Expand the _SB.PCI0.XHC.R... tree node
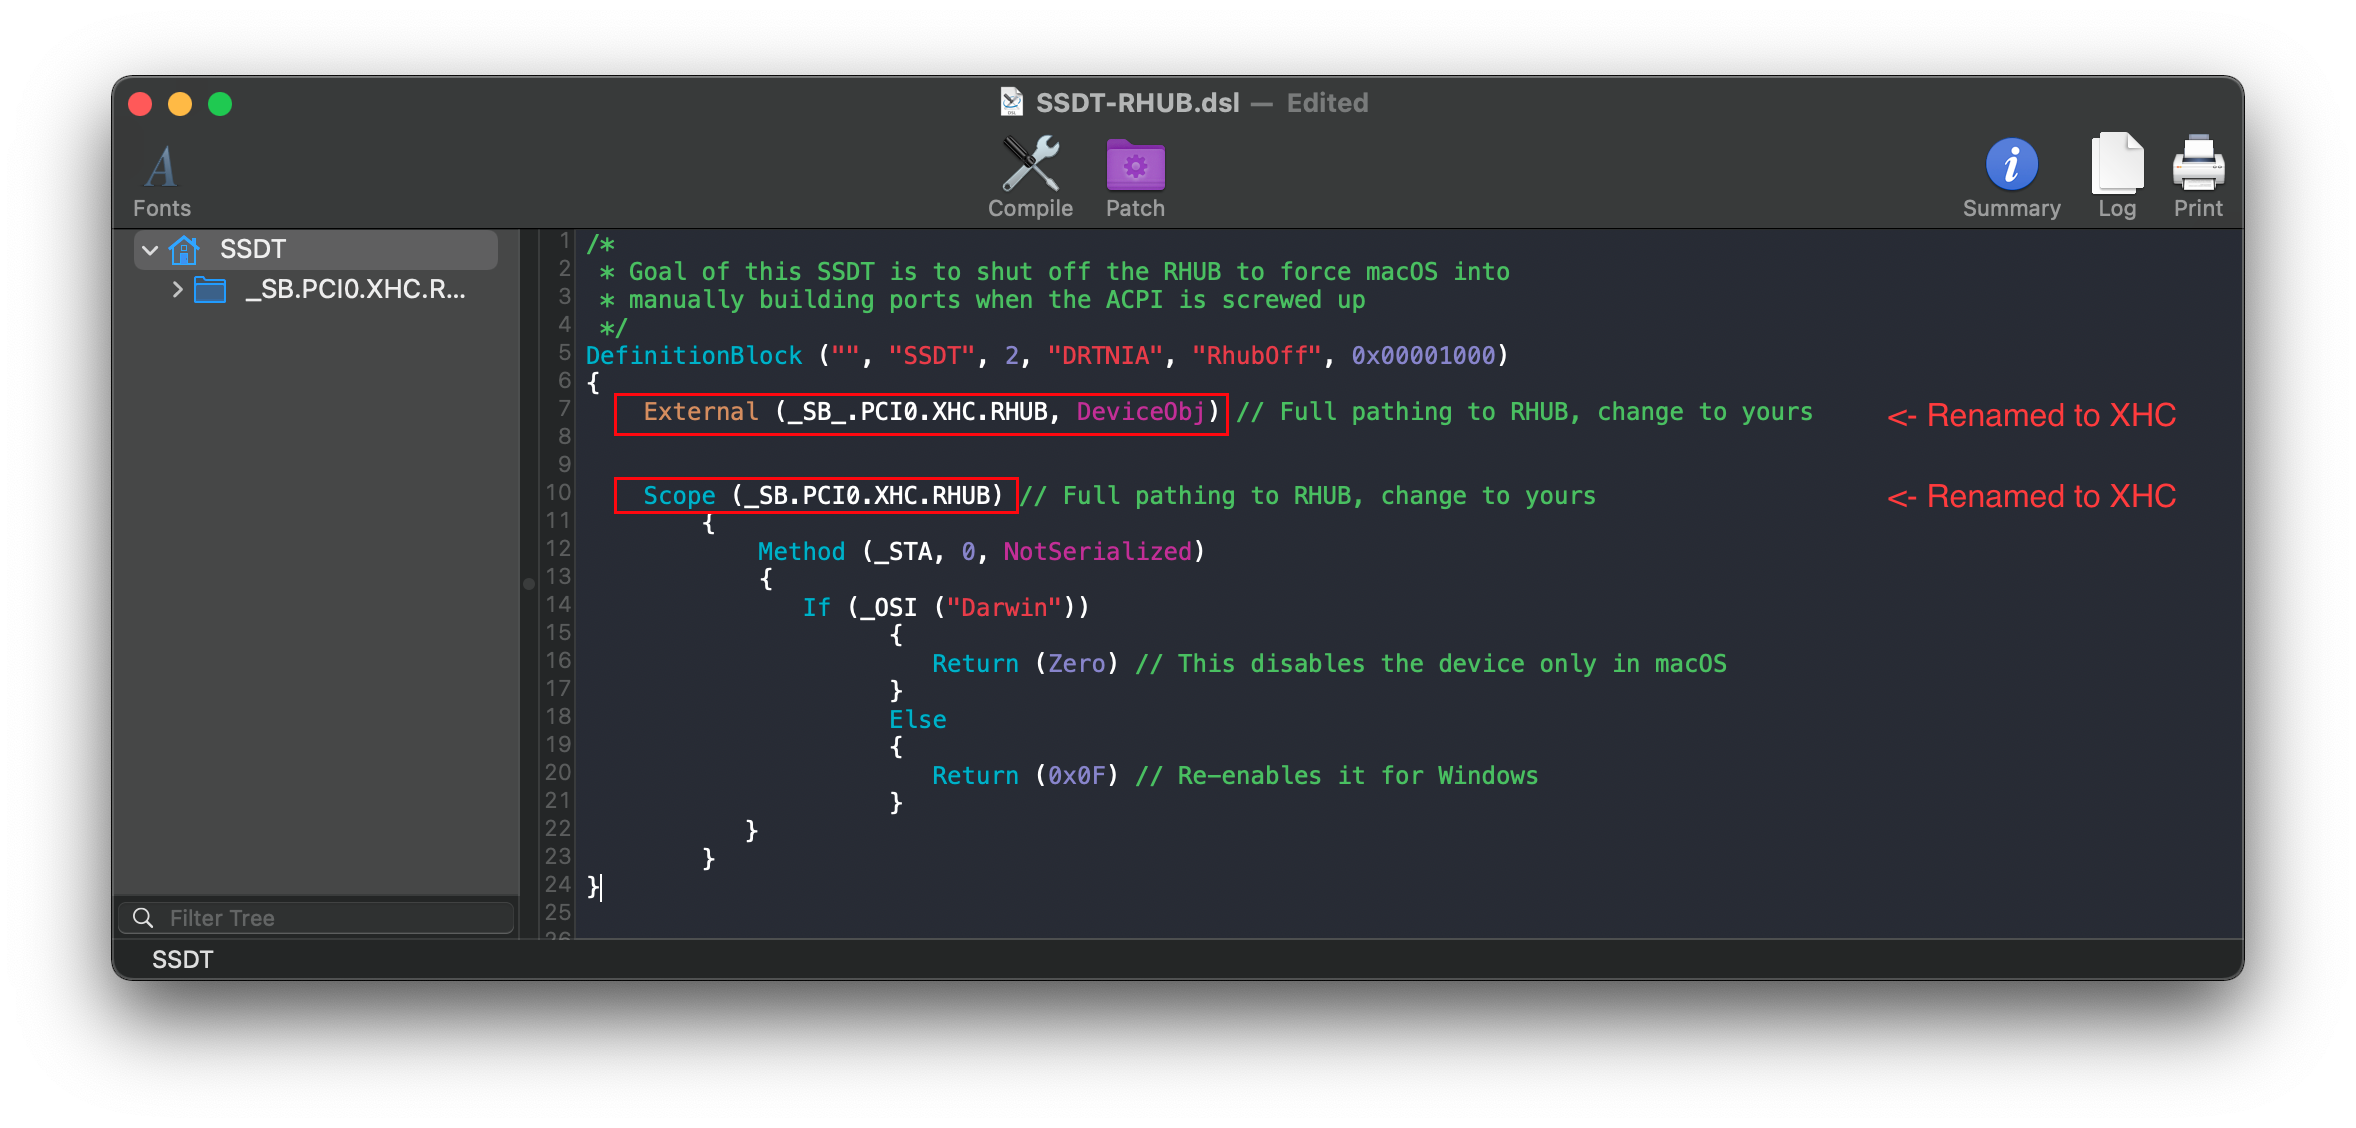 tap(177, 290)
